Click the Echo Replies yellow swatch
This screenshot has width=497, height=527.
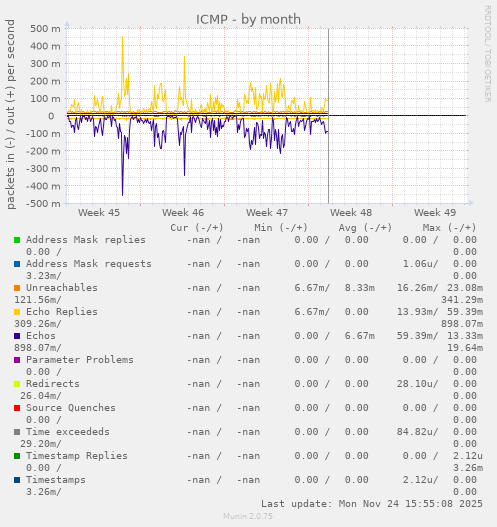click(x=17, y=312)
